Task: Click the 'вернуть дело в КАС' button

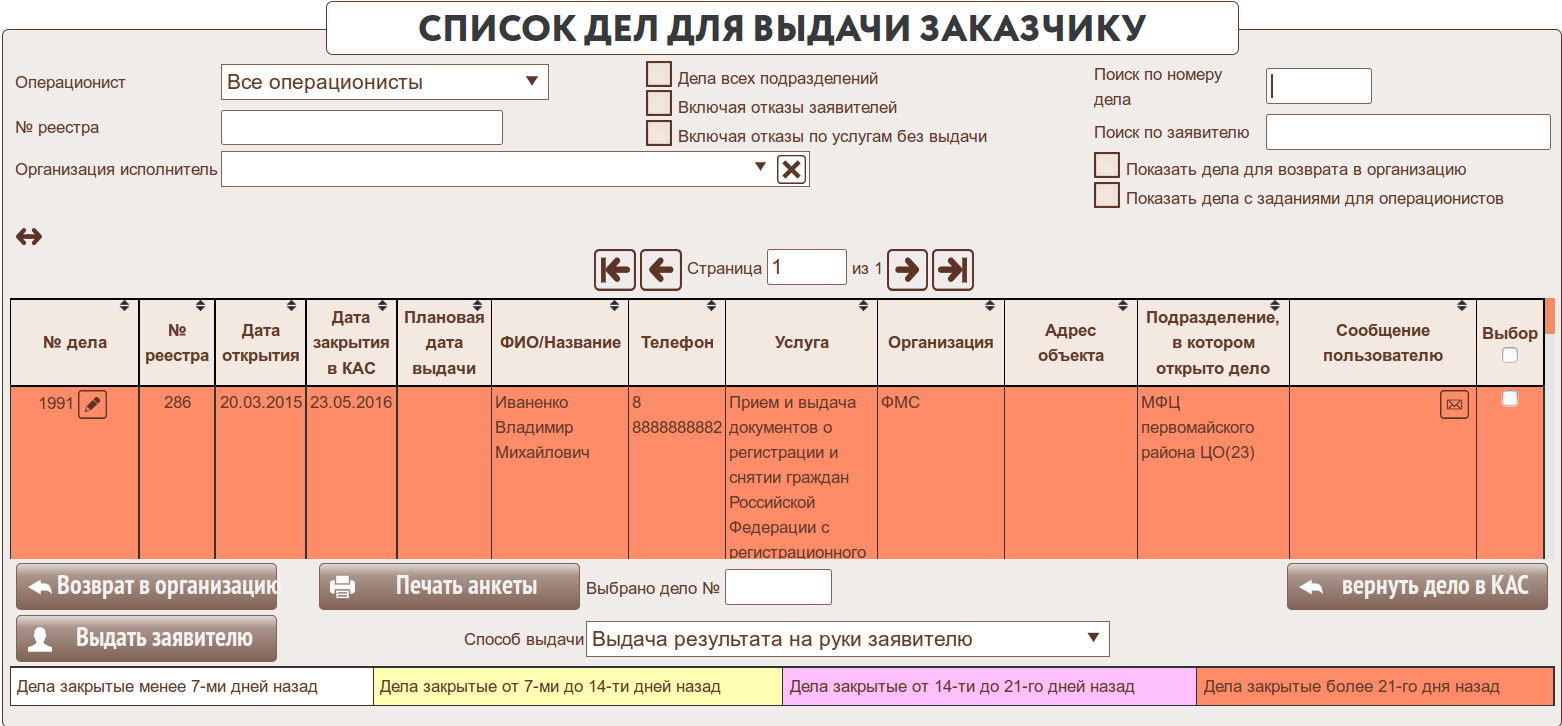Action: tap(1416, 586)
